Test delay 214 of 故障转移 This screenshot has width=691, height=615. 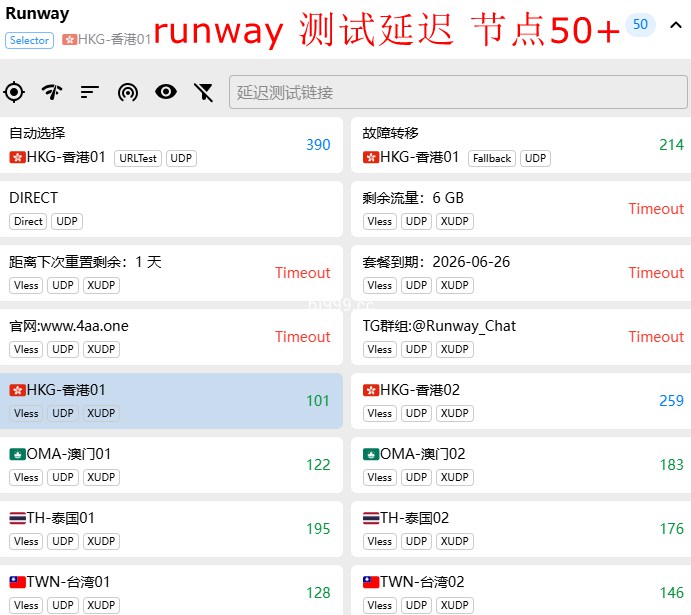(671, 144)
